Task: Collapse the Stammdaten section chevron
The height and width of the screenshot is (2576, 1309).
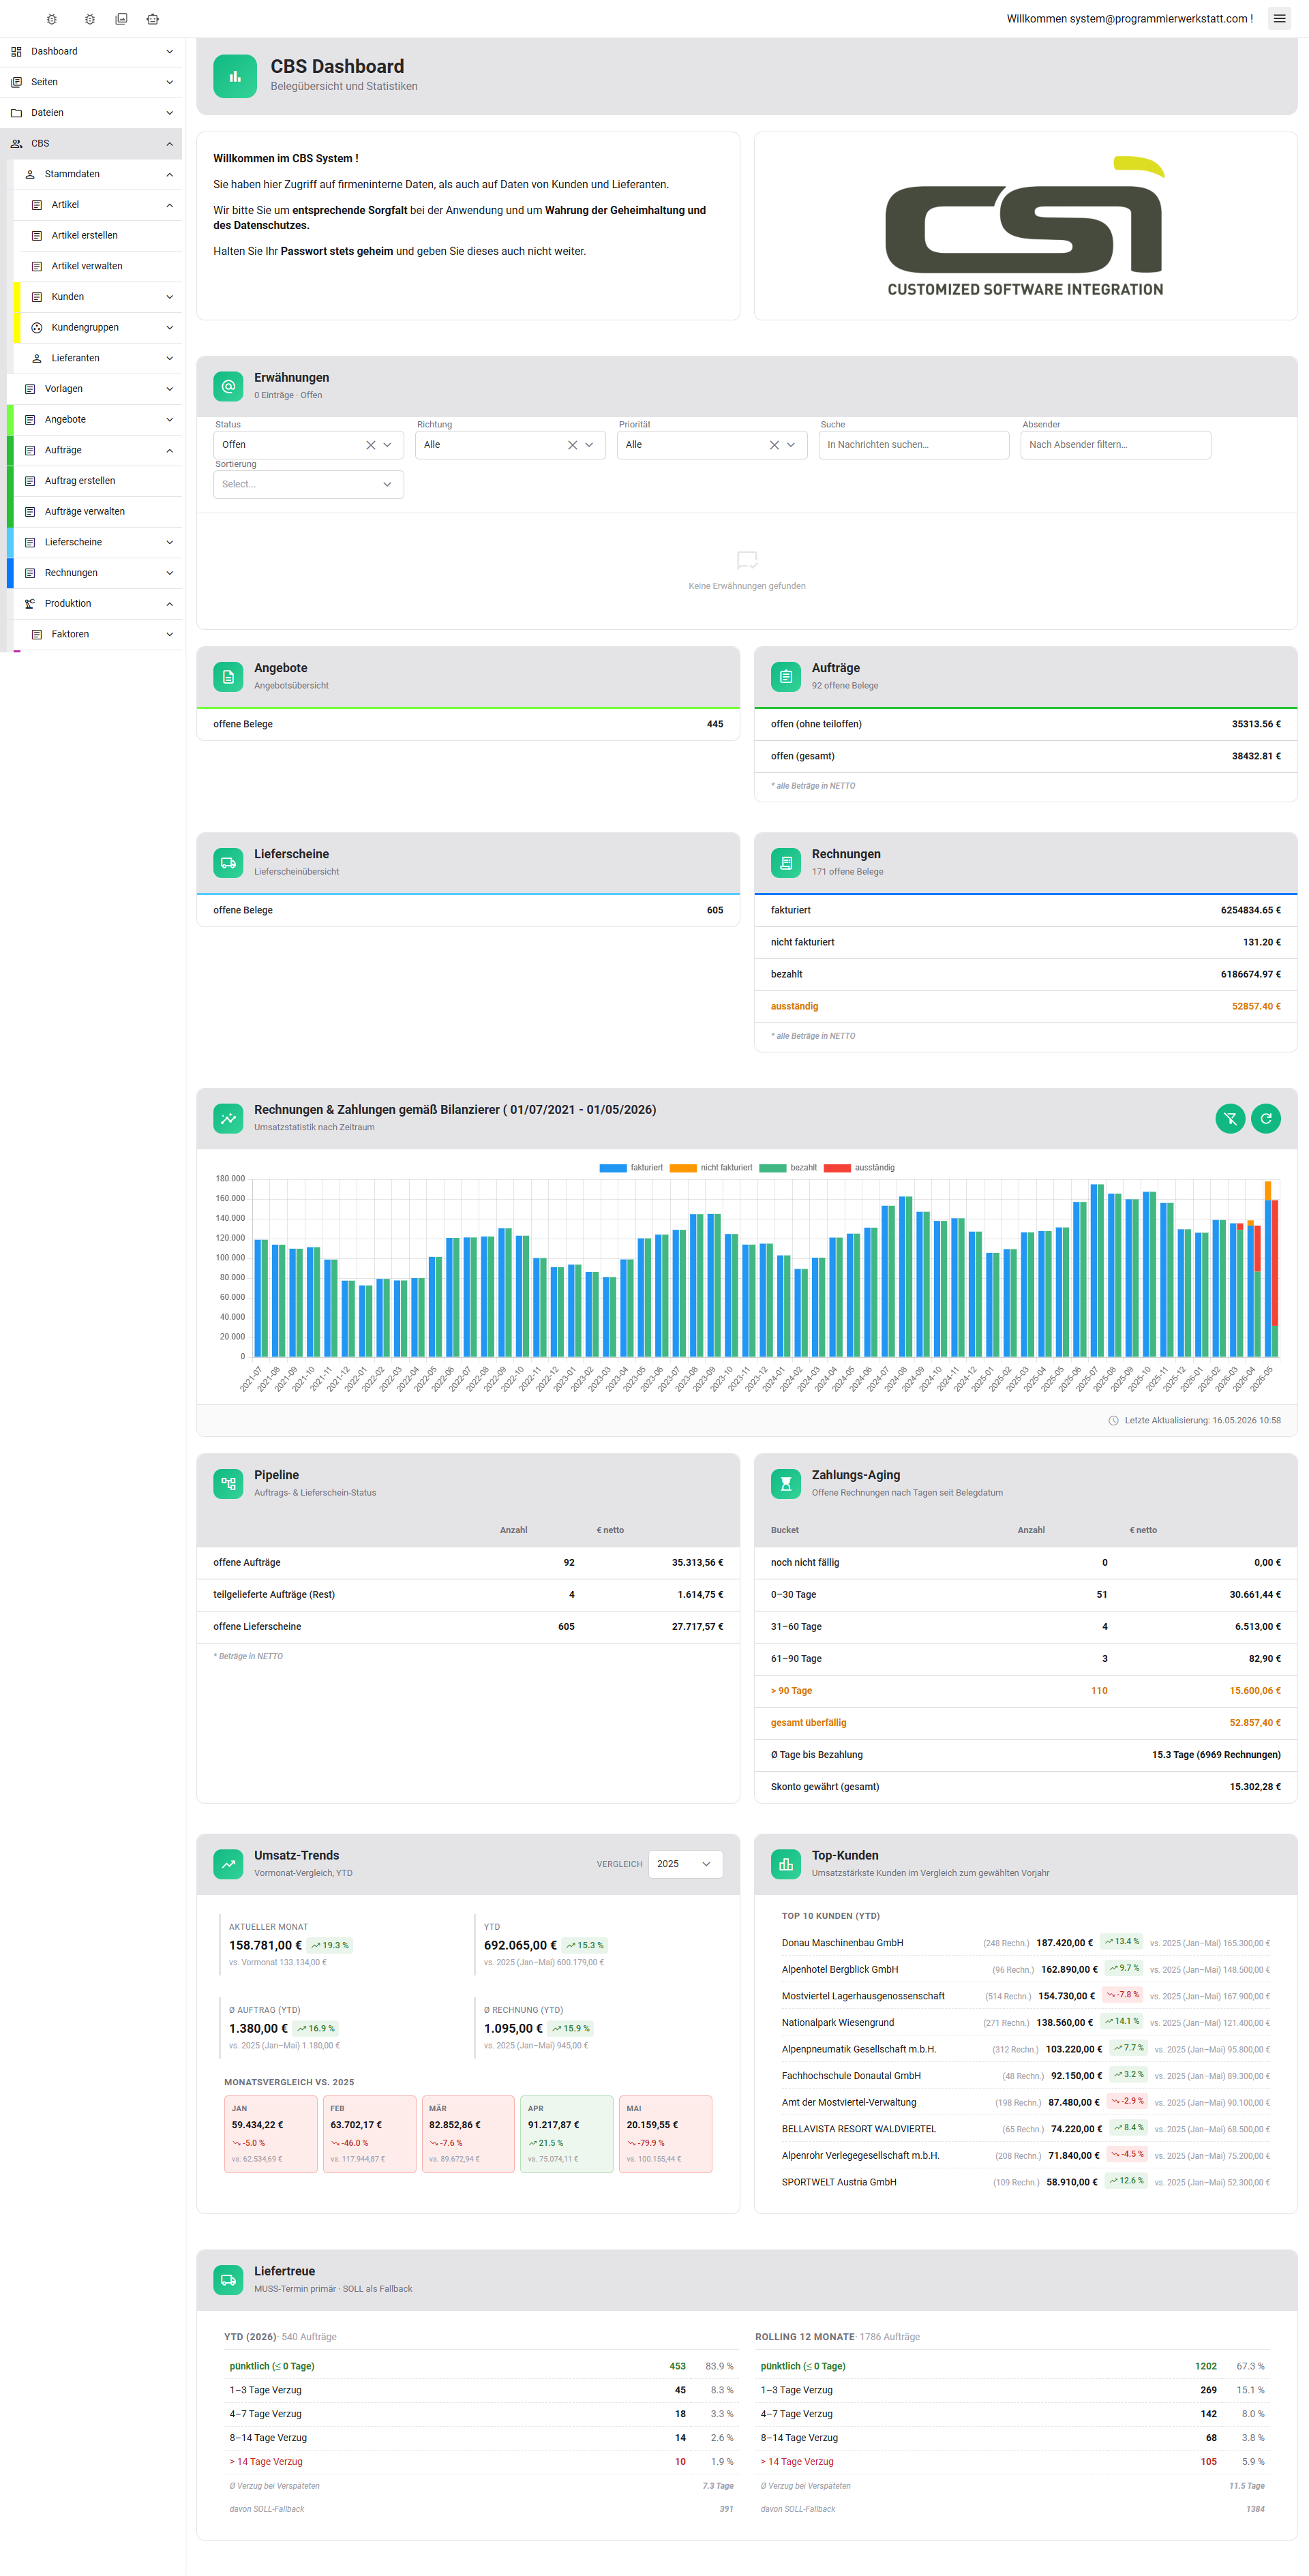Action: pos(169,175)
